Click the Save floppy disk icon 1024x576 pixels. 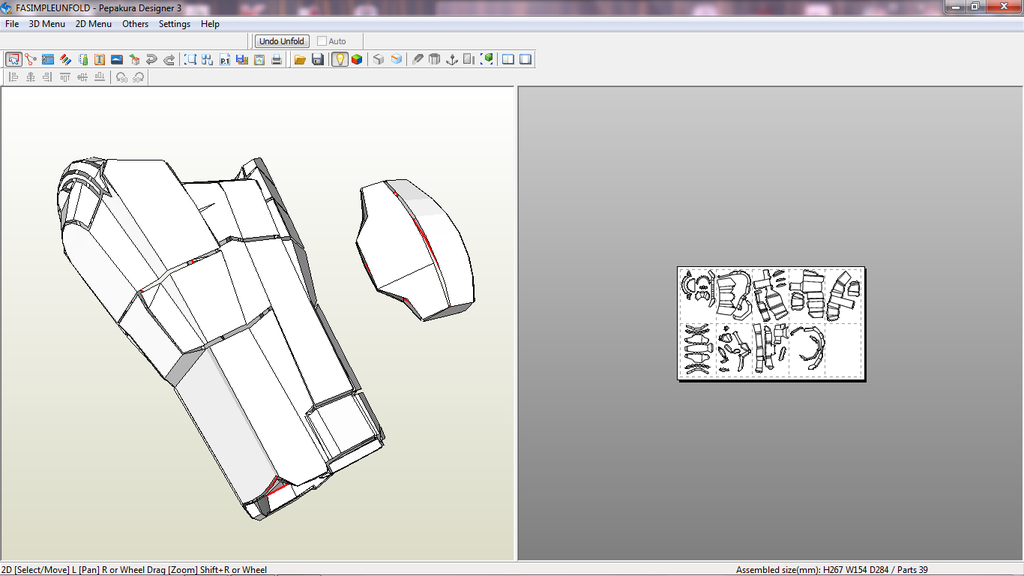[317, 60]
